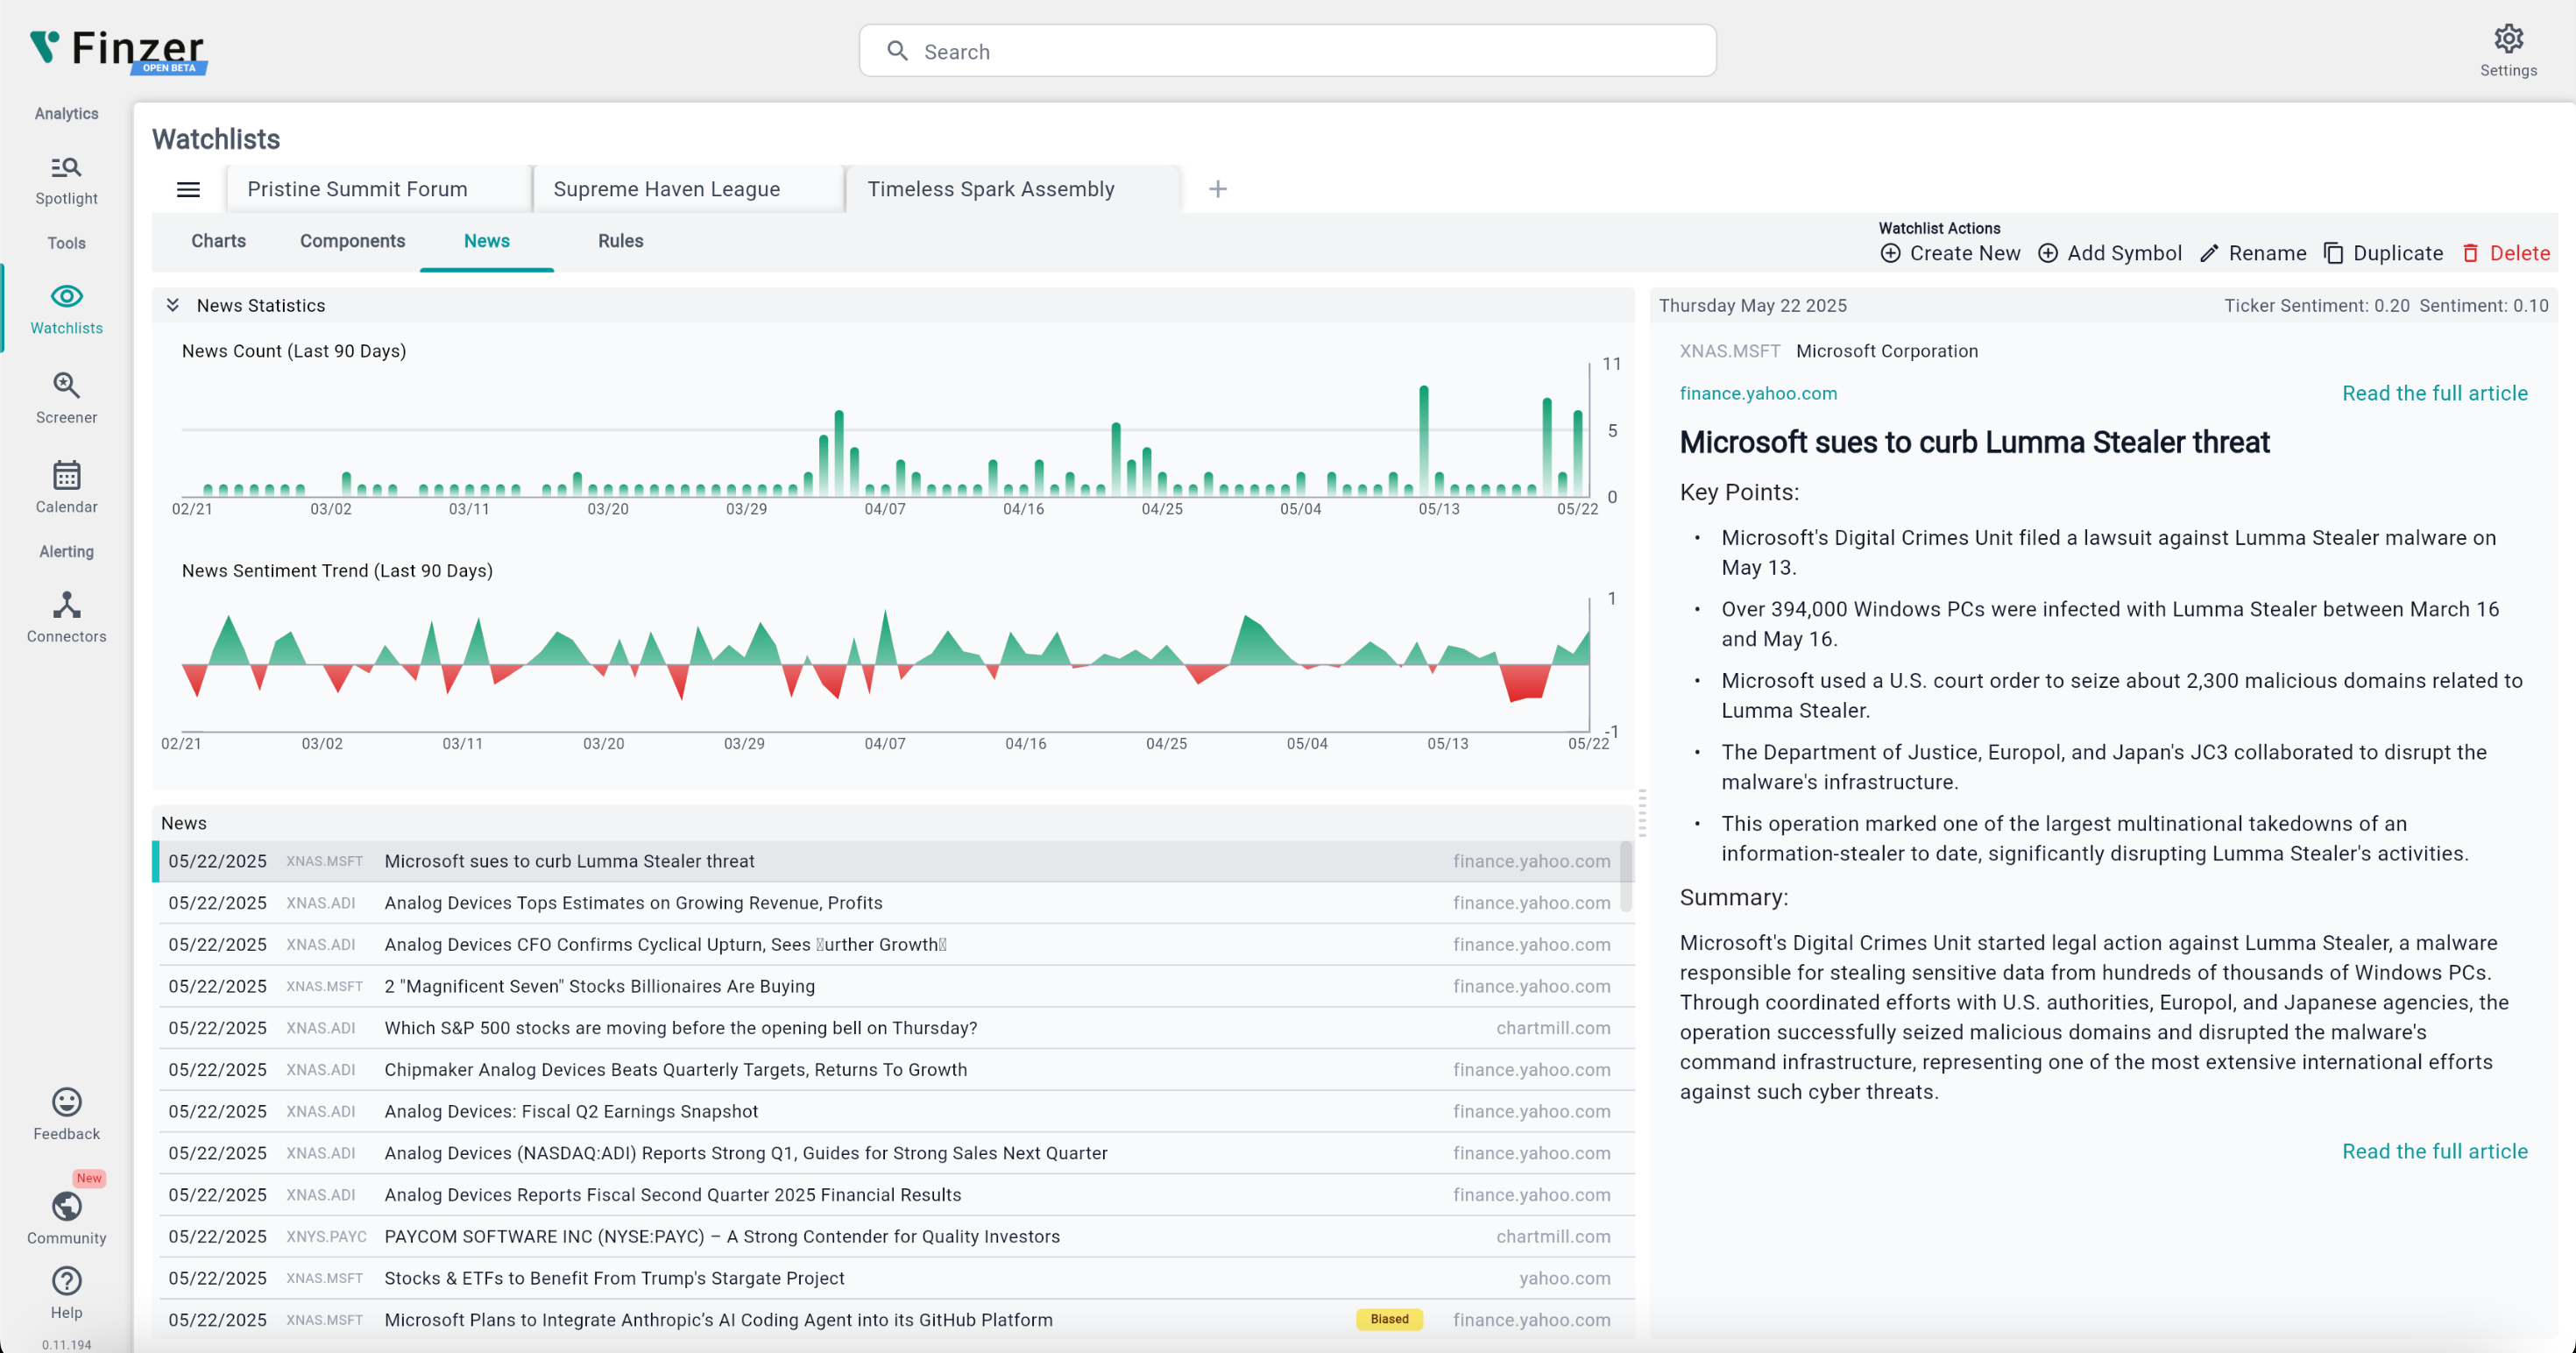The image size is (2576, 1353).
Task: Open finance.yahoo.com source link in article
Action: tap(1758, 393)
